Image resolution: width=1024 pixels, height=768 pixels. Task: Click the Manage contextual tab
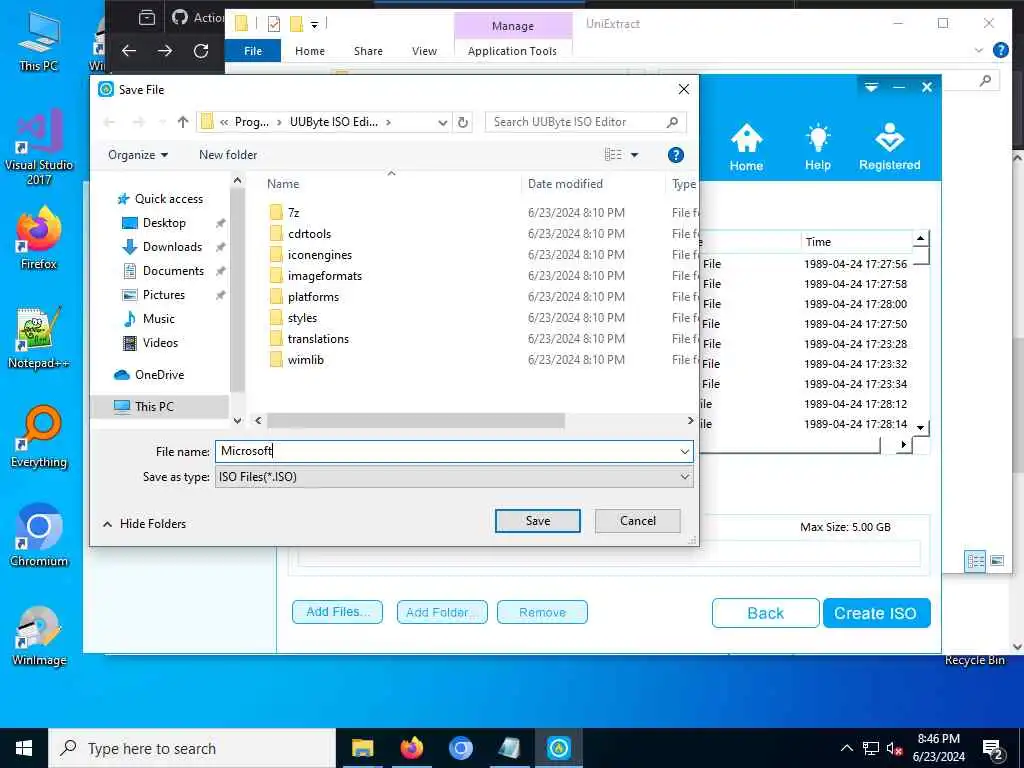tap(513, 26)
